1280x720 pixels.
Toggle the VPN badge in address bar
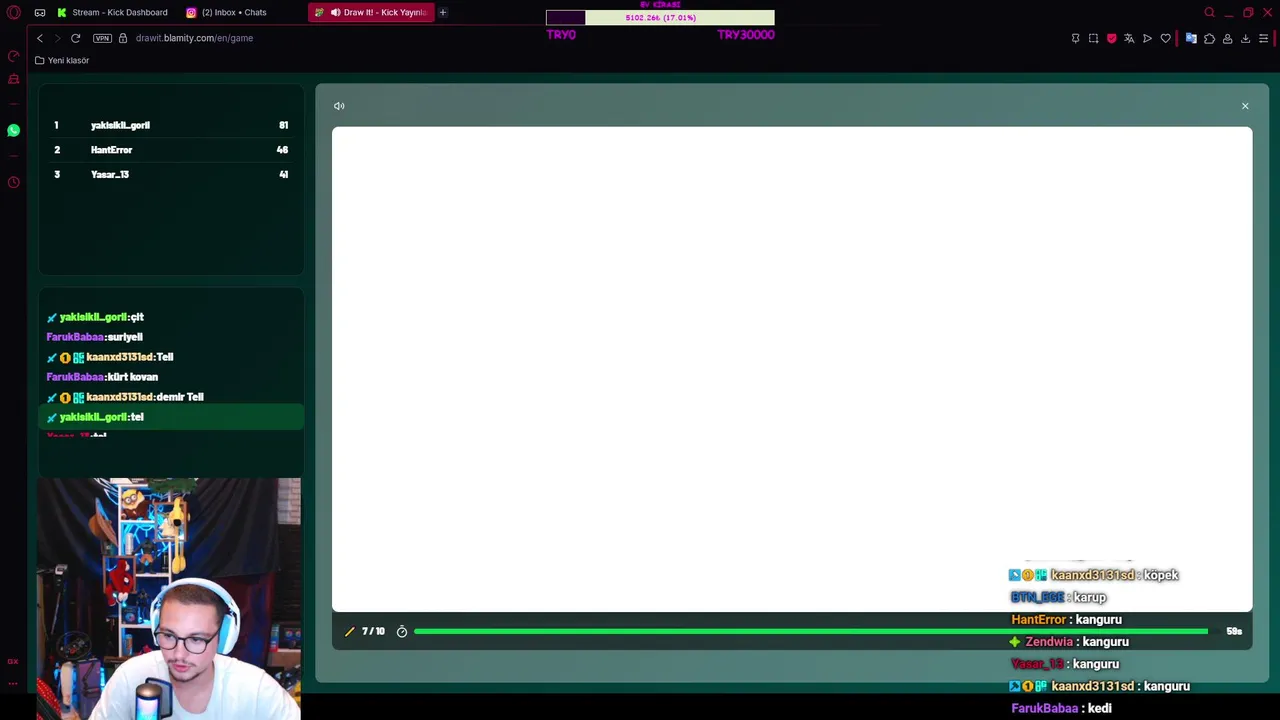click(x=102, y=38)
